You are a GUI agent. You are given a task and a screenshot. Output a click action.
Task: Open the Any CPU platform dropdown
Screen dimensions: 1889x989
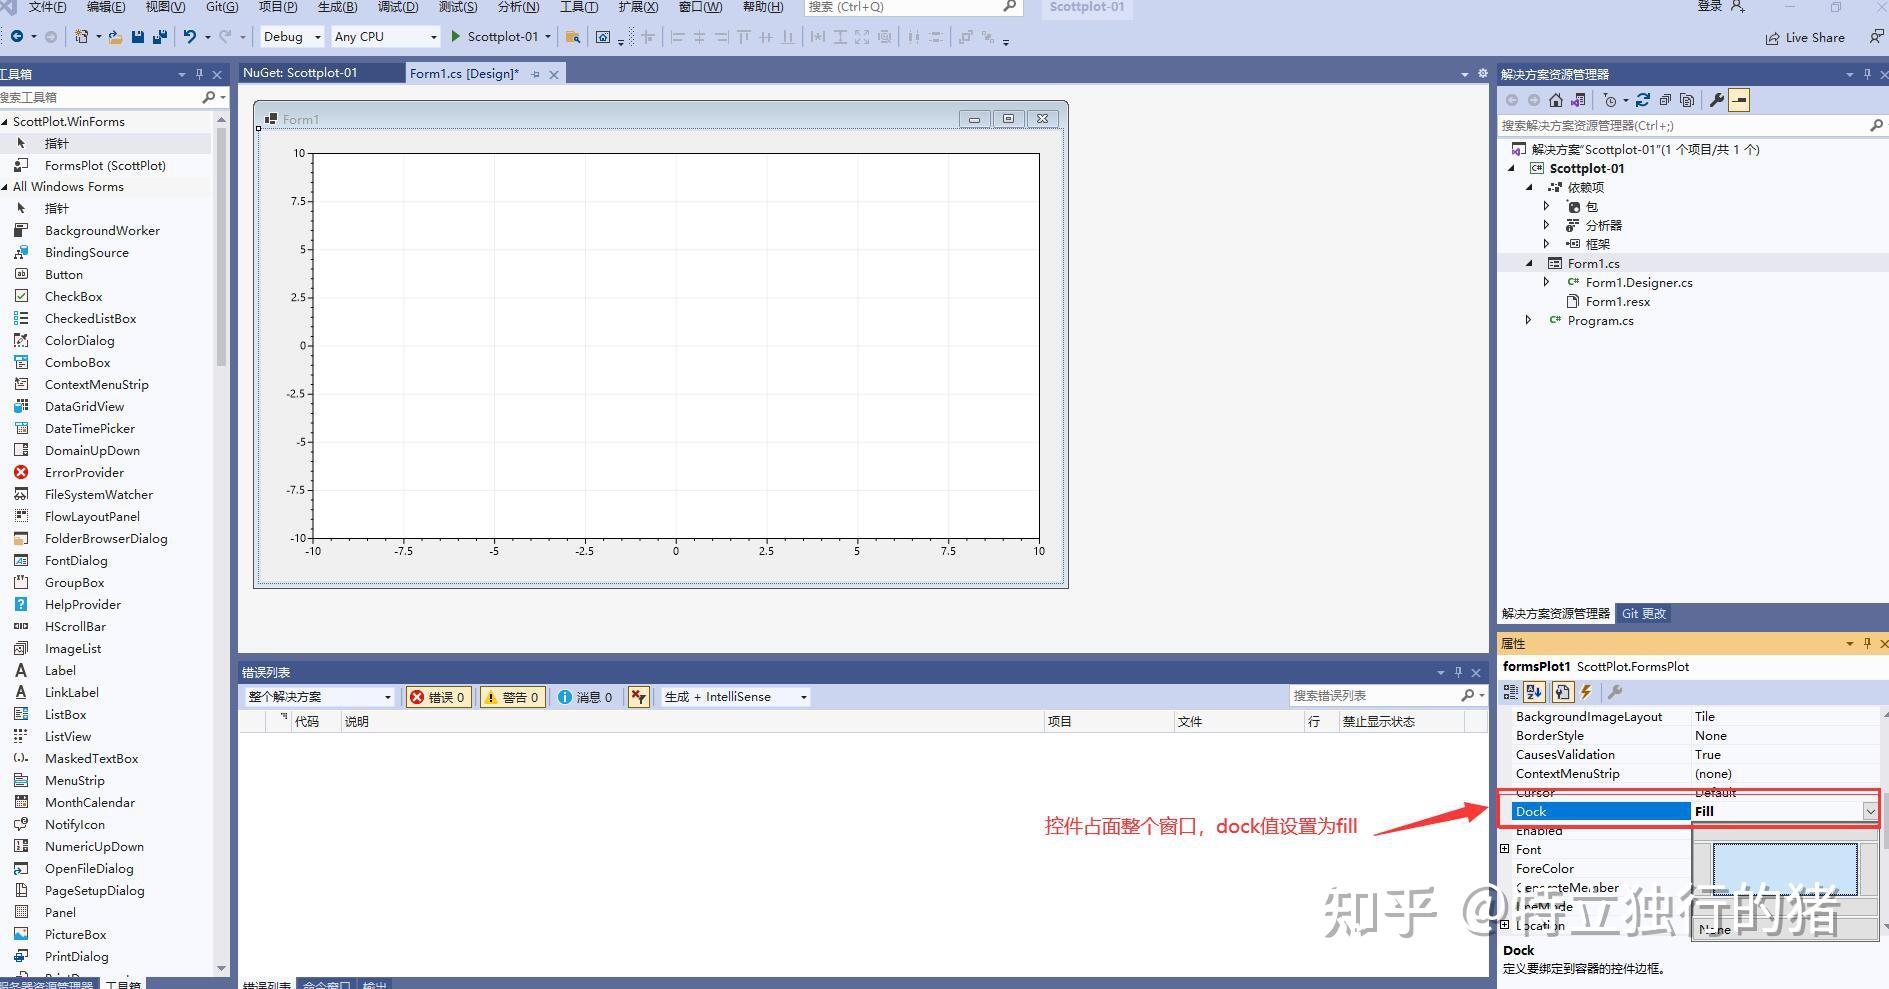[x=432, y=36]
